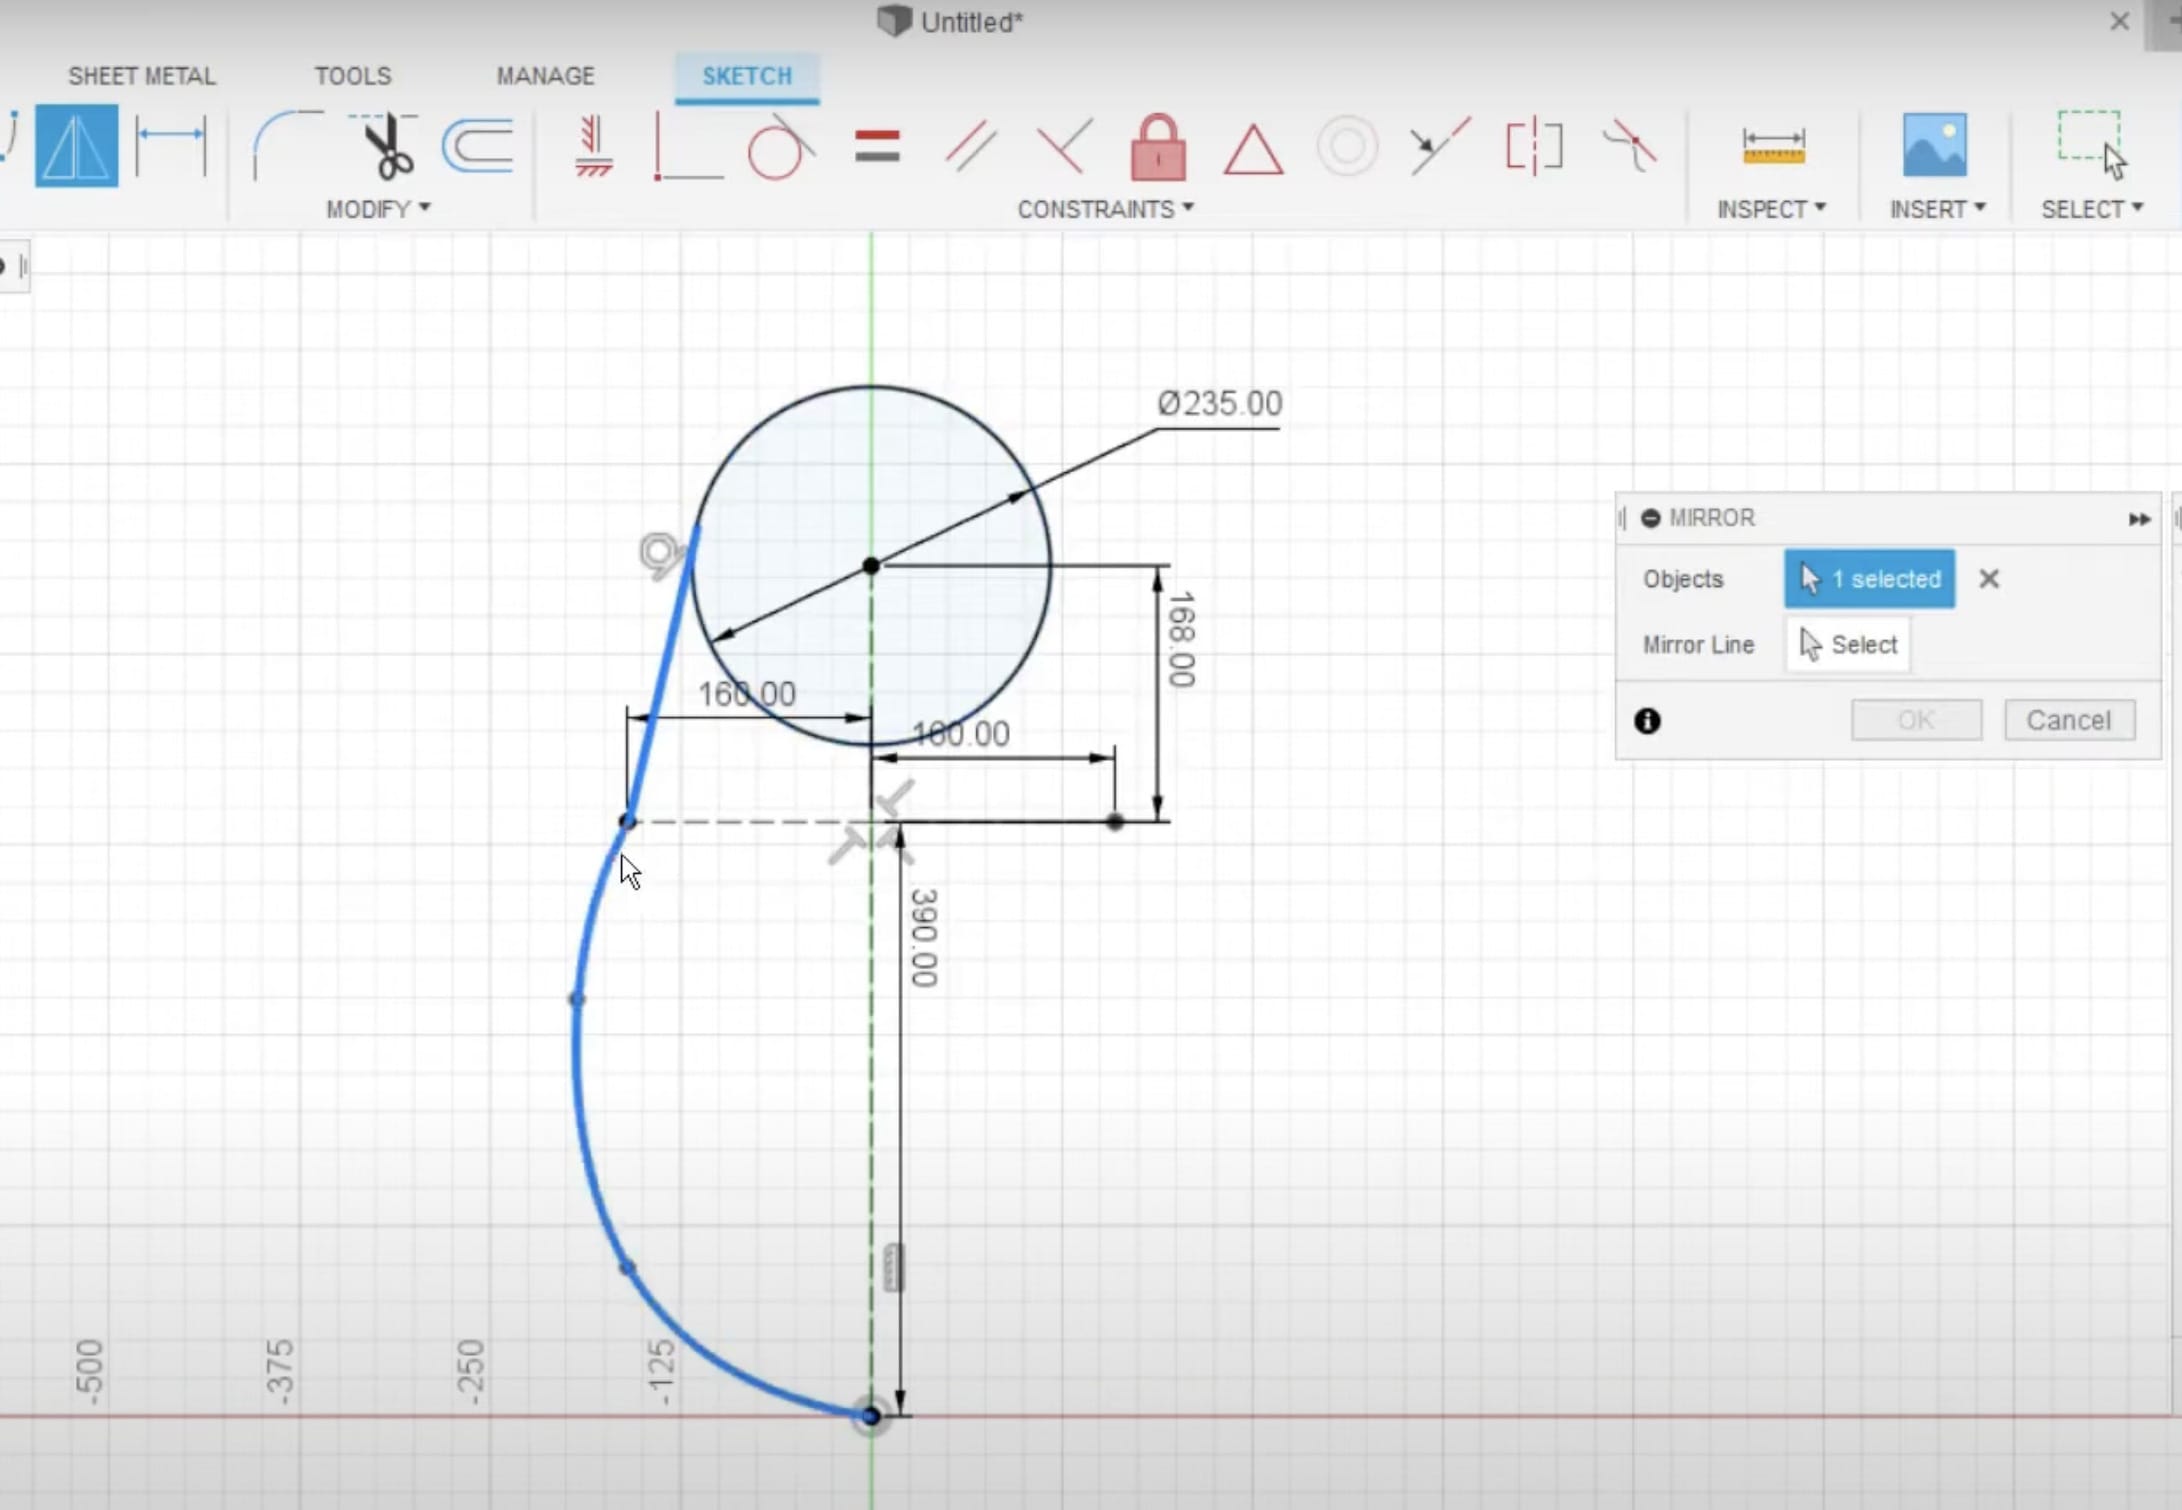Click the Mirror Line Select button
The height and width of the screenshot is (1510, 2182).
(1848, 645)
